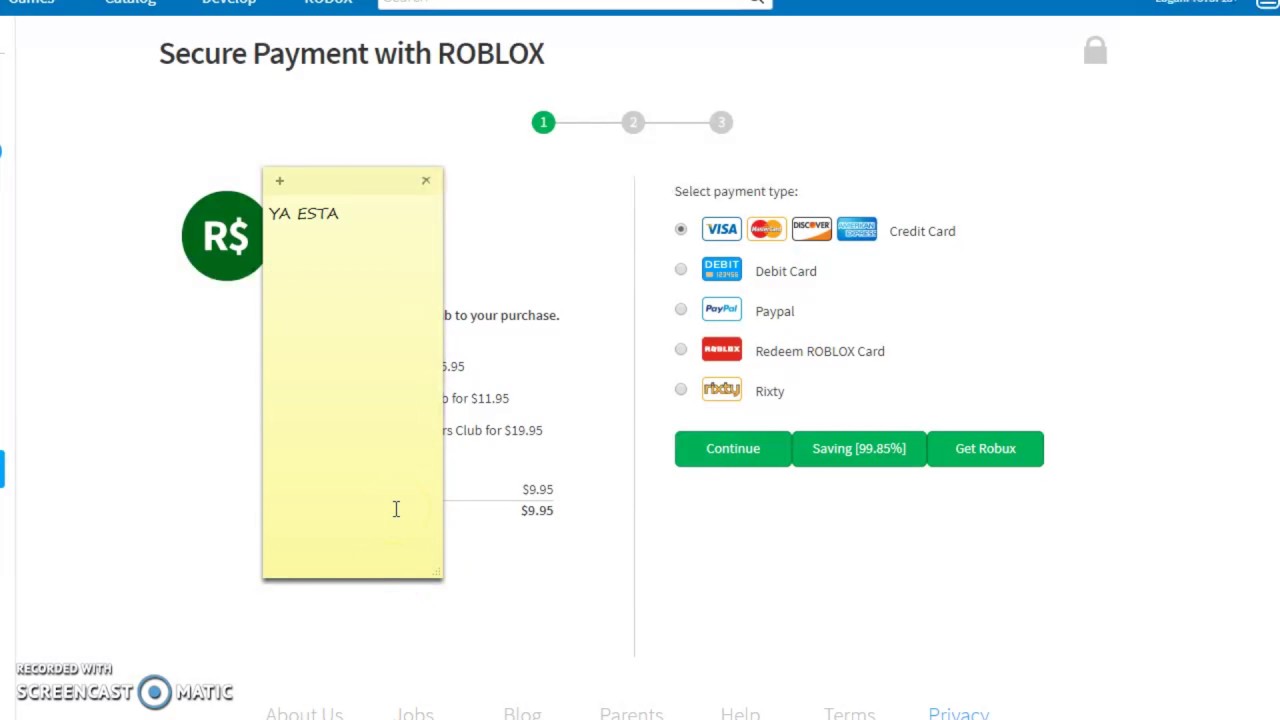This screenshot has height=720, width=1280.
Task: Click the Discover card icon
Action: pyautogui.click(x=811, y=229)
